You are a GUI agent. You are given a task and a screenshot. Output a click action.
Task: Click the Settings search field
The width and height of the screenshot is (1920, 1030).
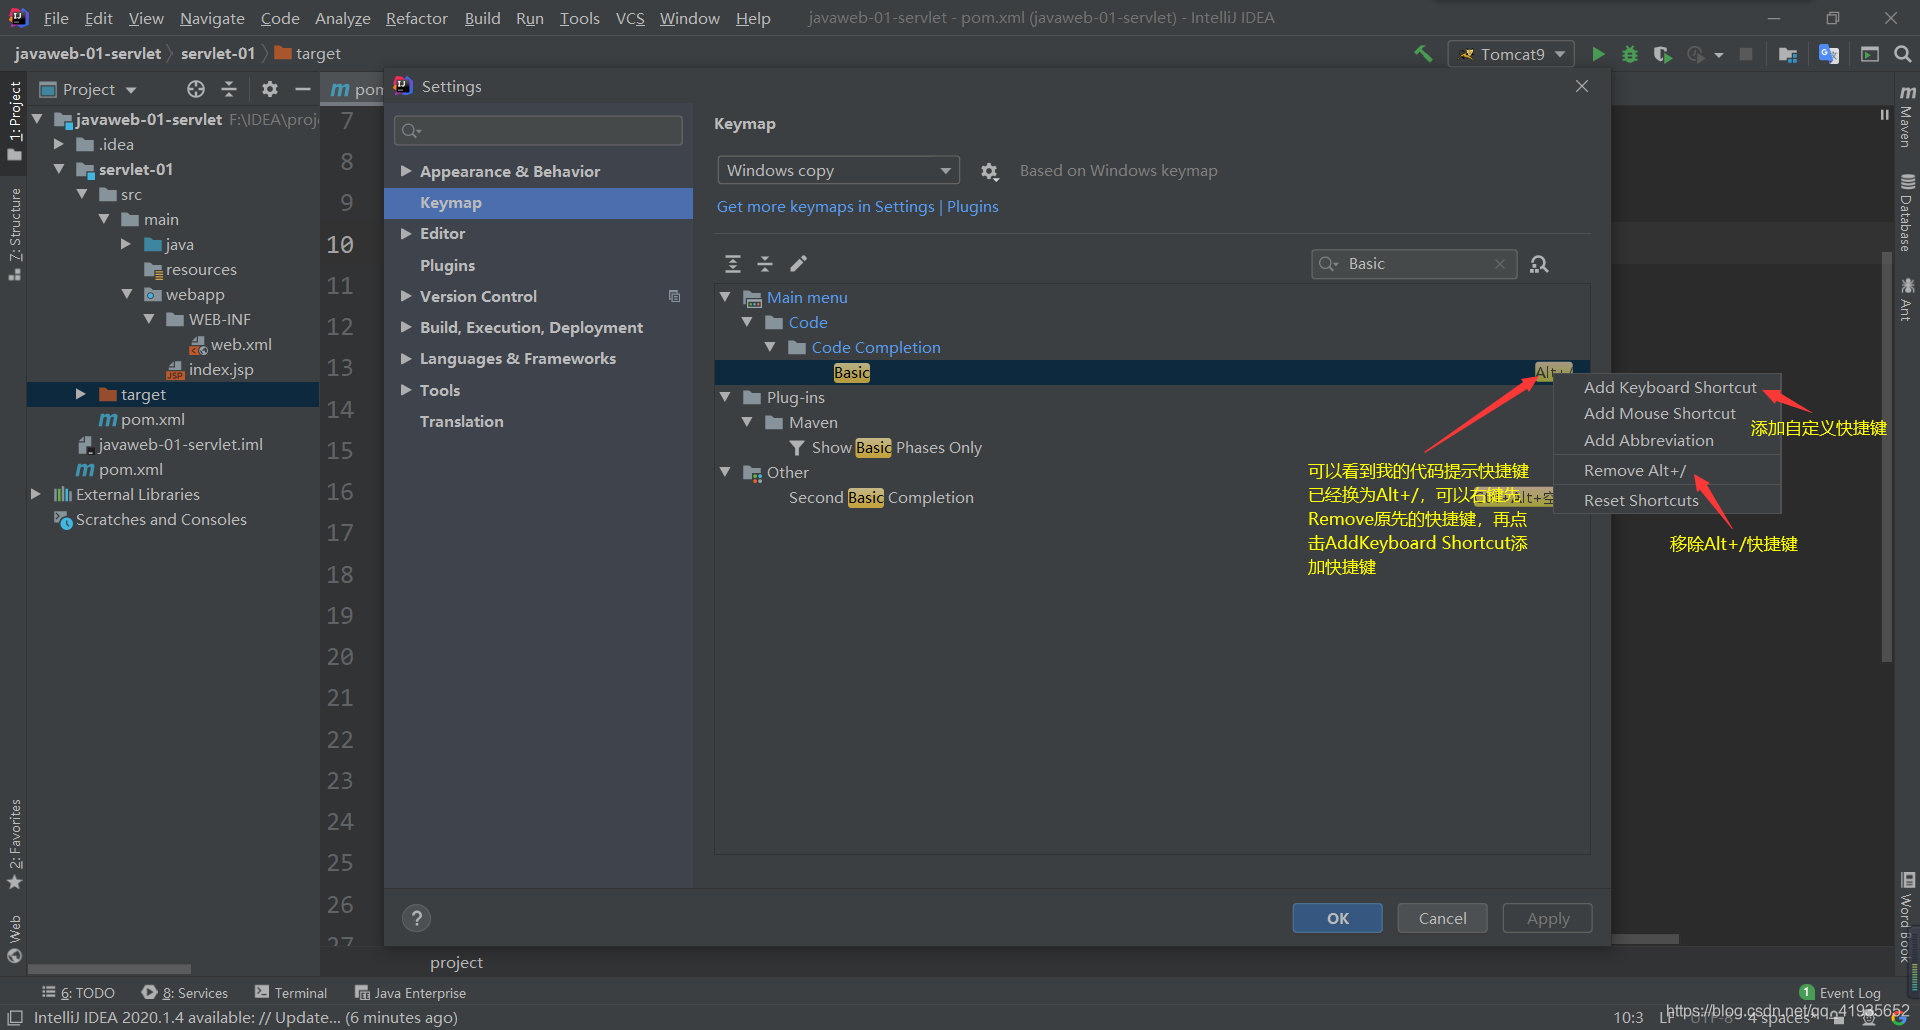538,130
